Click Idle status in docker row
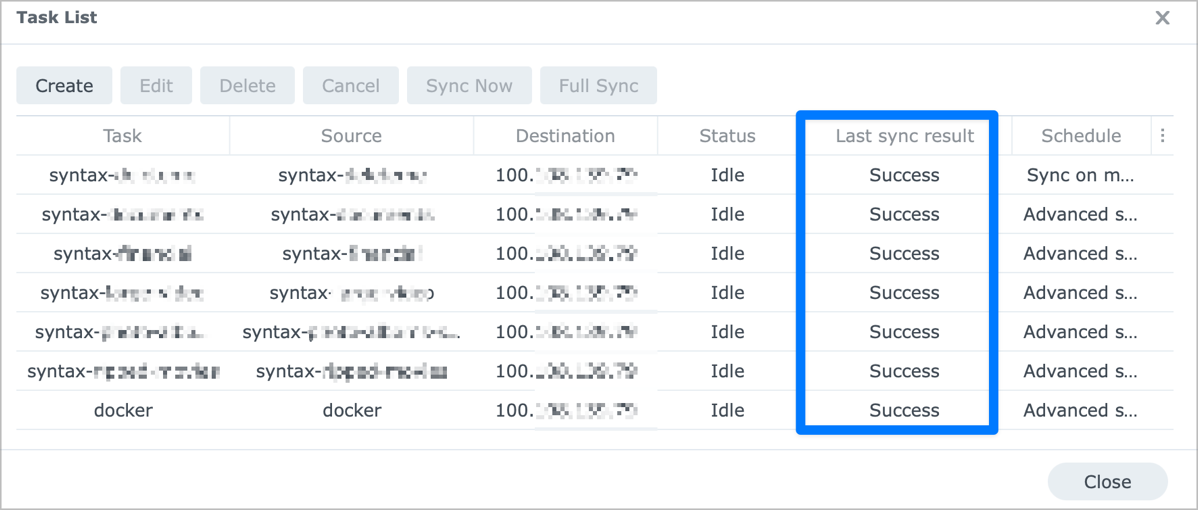 pyautogui.click(x=727, y=410)
